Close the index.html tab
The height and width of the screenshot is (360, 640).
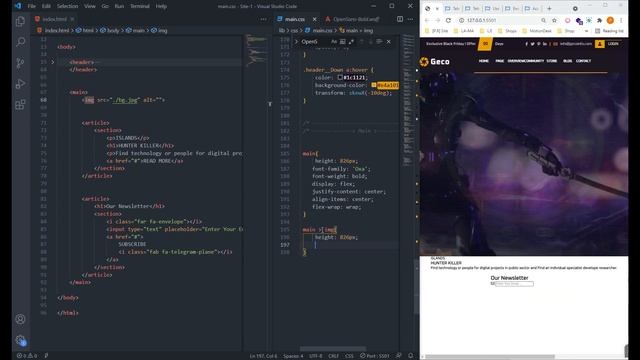coord(72,19)
